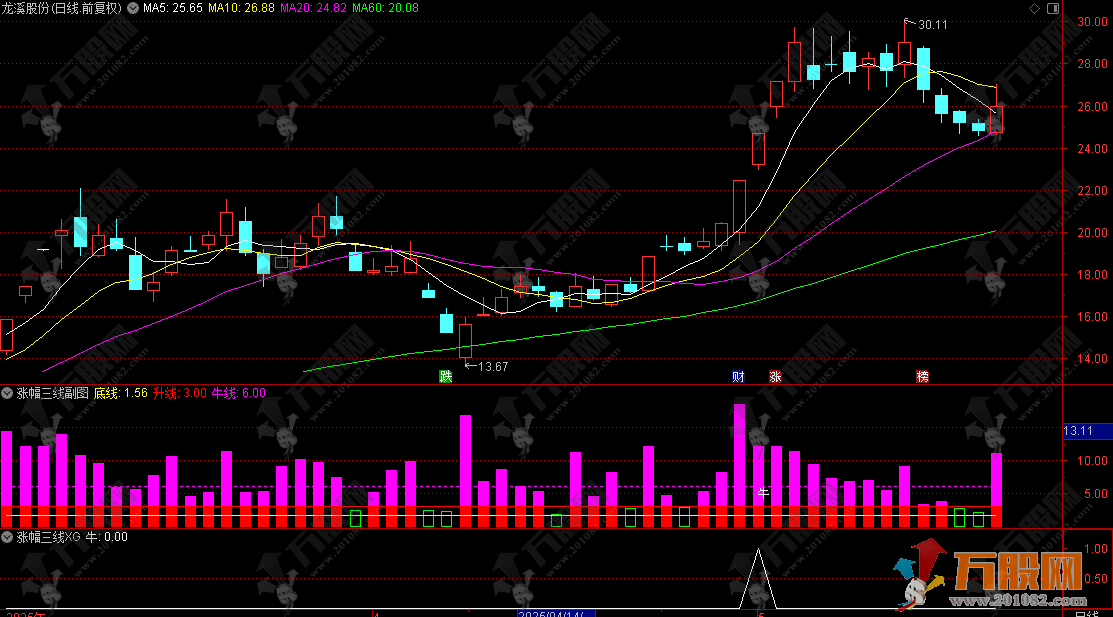Click the 30.11 high price annotation
This screenshot has width=1113, height=617.
click(x=933, y=25)
